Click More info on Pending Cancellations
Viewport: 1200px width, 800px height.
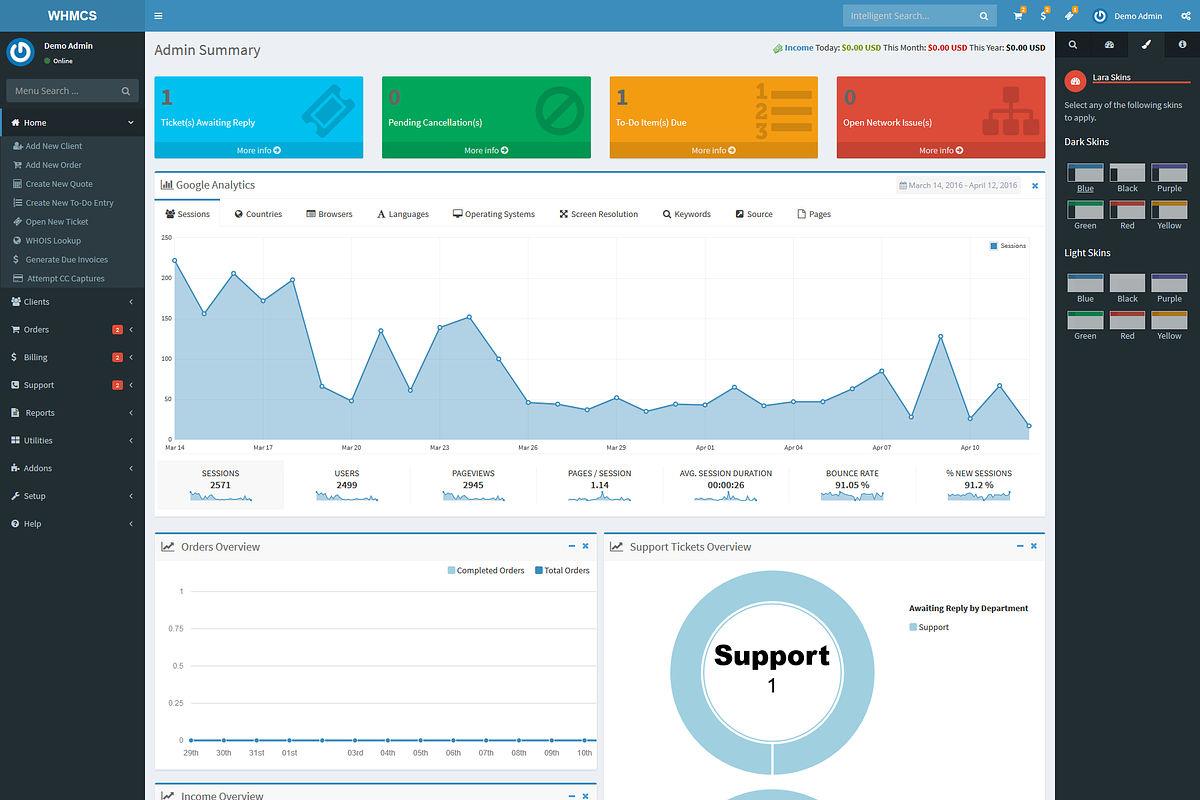(486, 150)
